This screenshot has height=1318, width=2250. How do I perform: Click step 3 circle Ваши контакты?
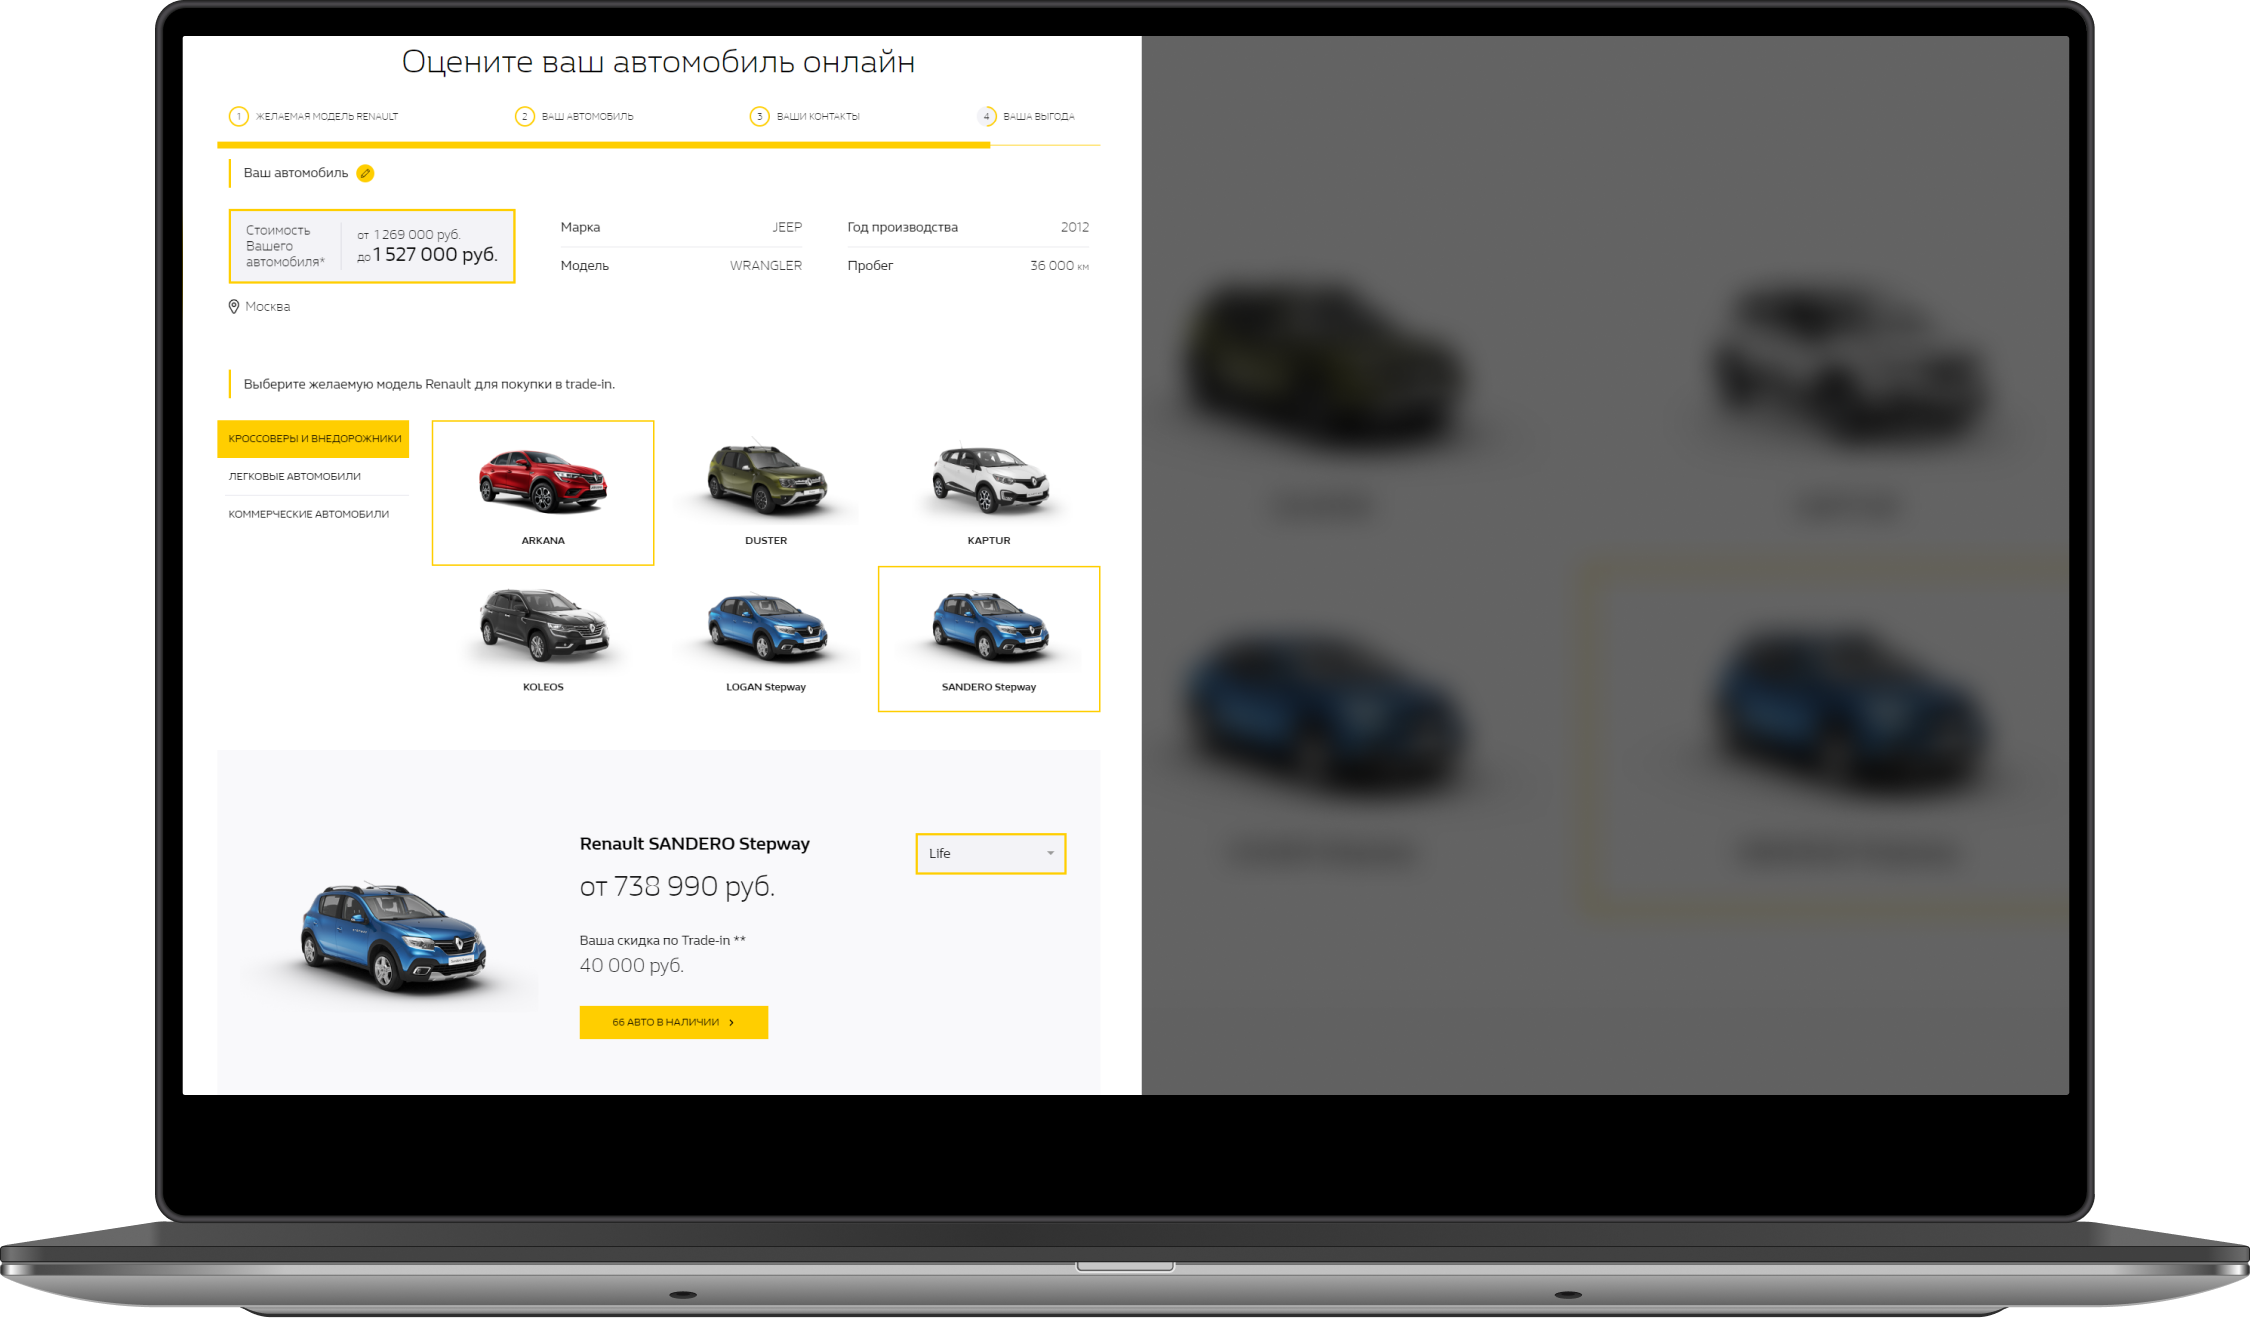tap(760, 116)
